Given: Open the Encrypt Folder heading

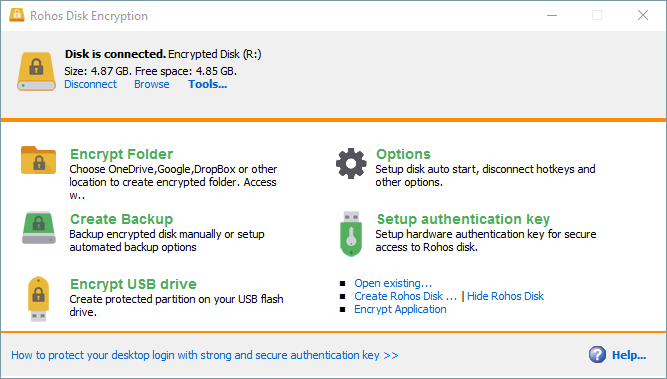Looking at the screenshot, I should [121, 154].
